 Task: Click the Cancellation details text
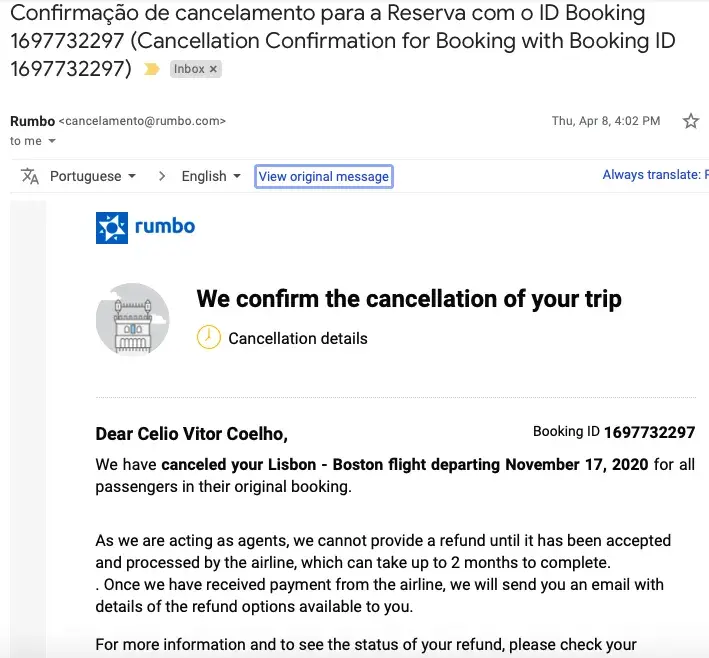(x=297, y=338)
